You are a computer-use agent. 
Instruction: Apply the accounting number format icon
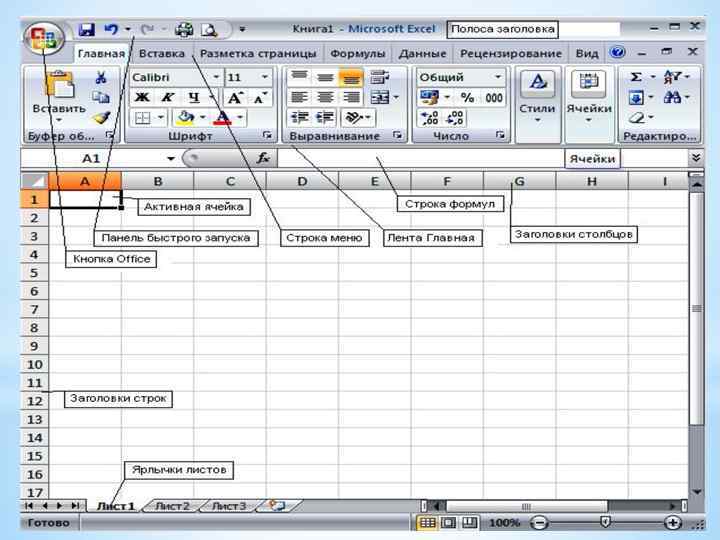429,97
